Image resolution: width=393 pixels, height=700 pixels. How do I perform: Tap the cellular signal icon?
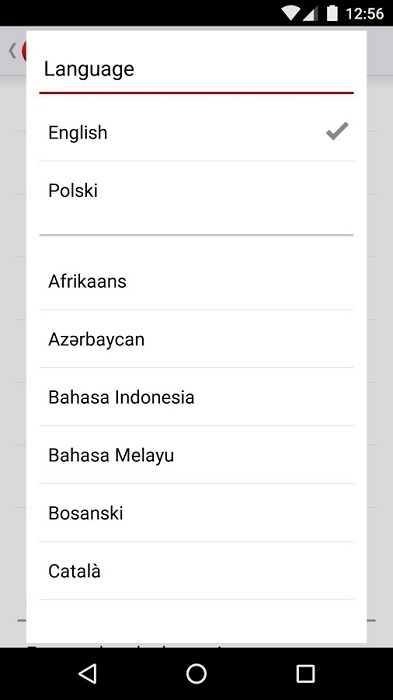pyautogui.click(x=310, y=13)
